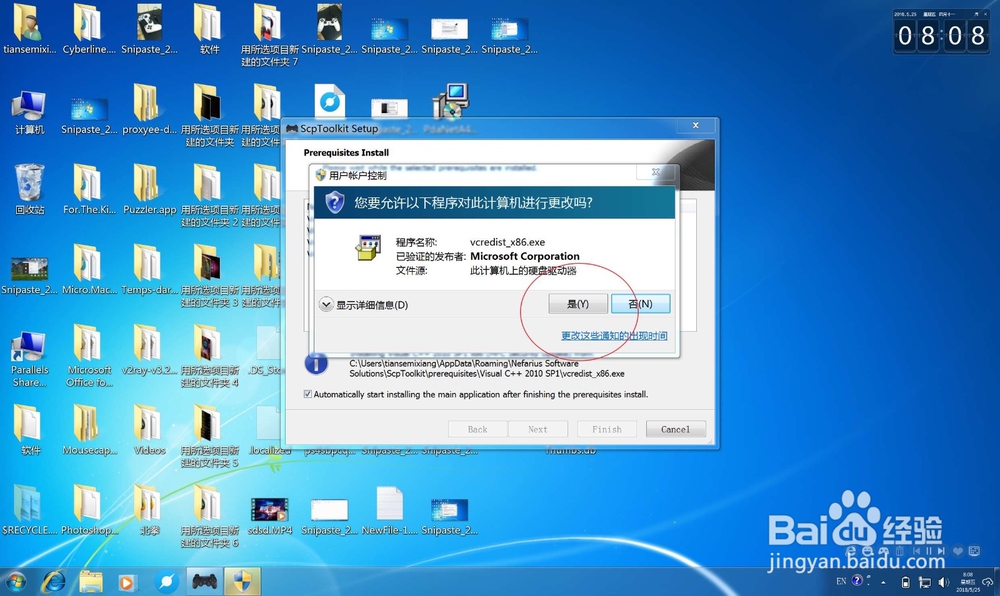Select the sdsd.MP4 video file
Viewport: 1000px width, 596px height.
pyautogui.click(x=270, y=515)
